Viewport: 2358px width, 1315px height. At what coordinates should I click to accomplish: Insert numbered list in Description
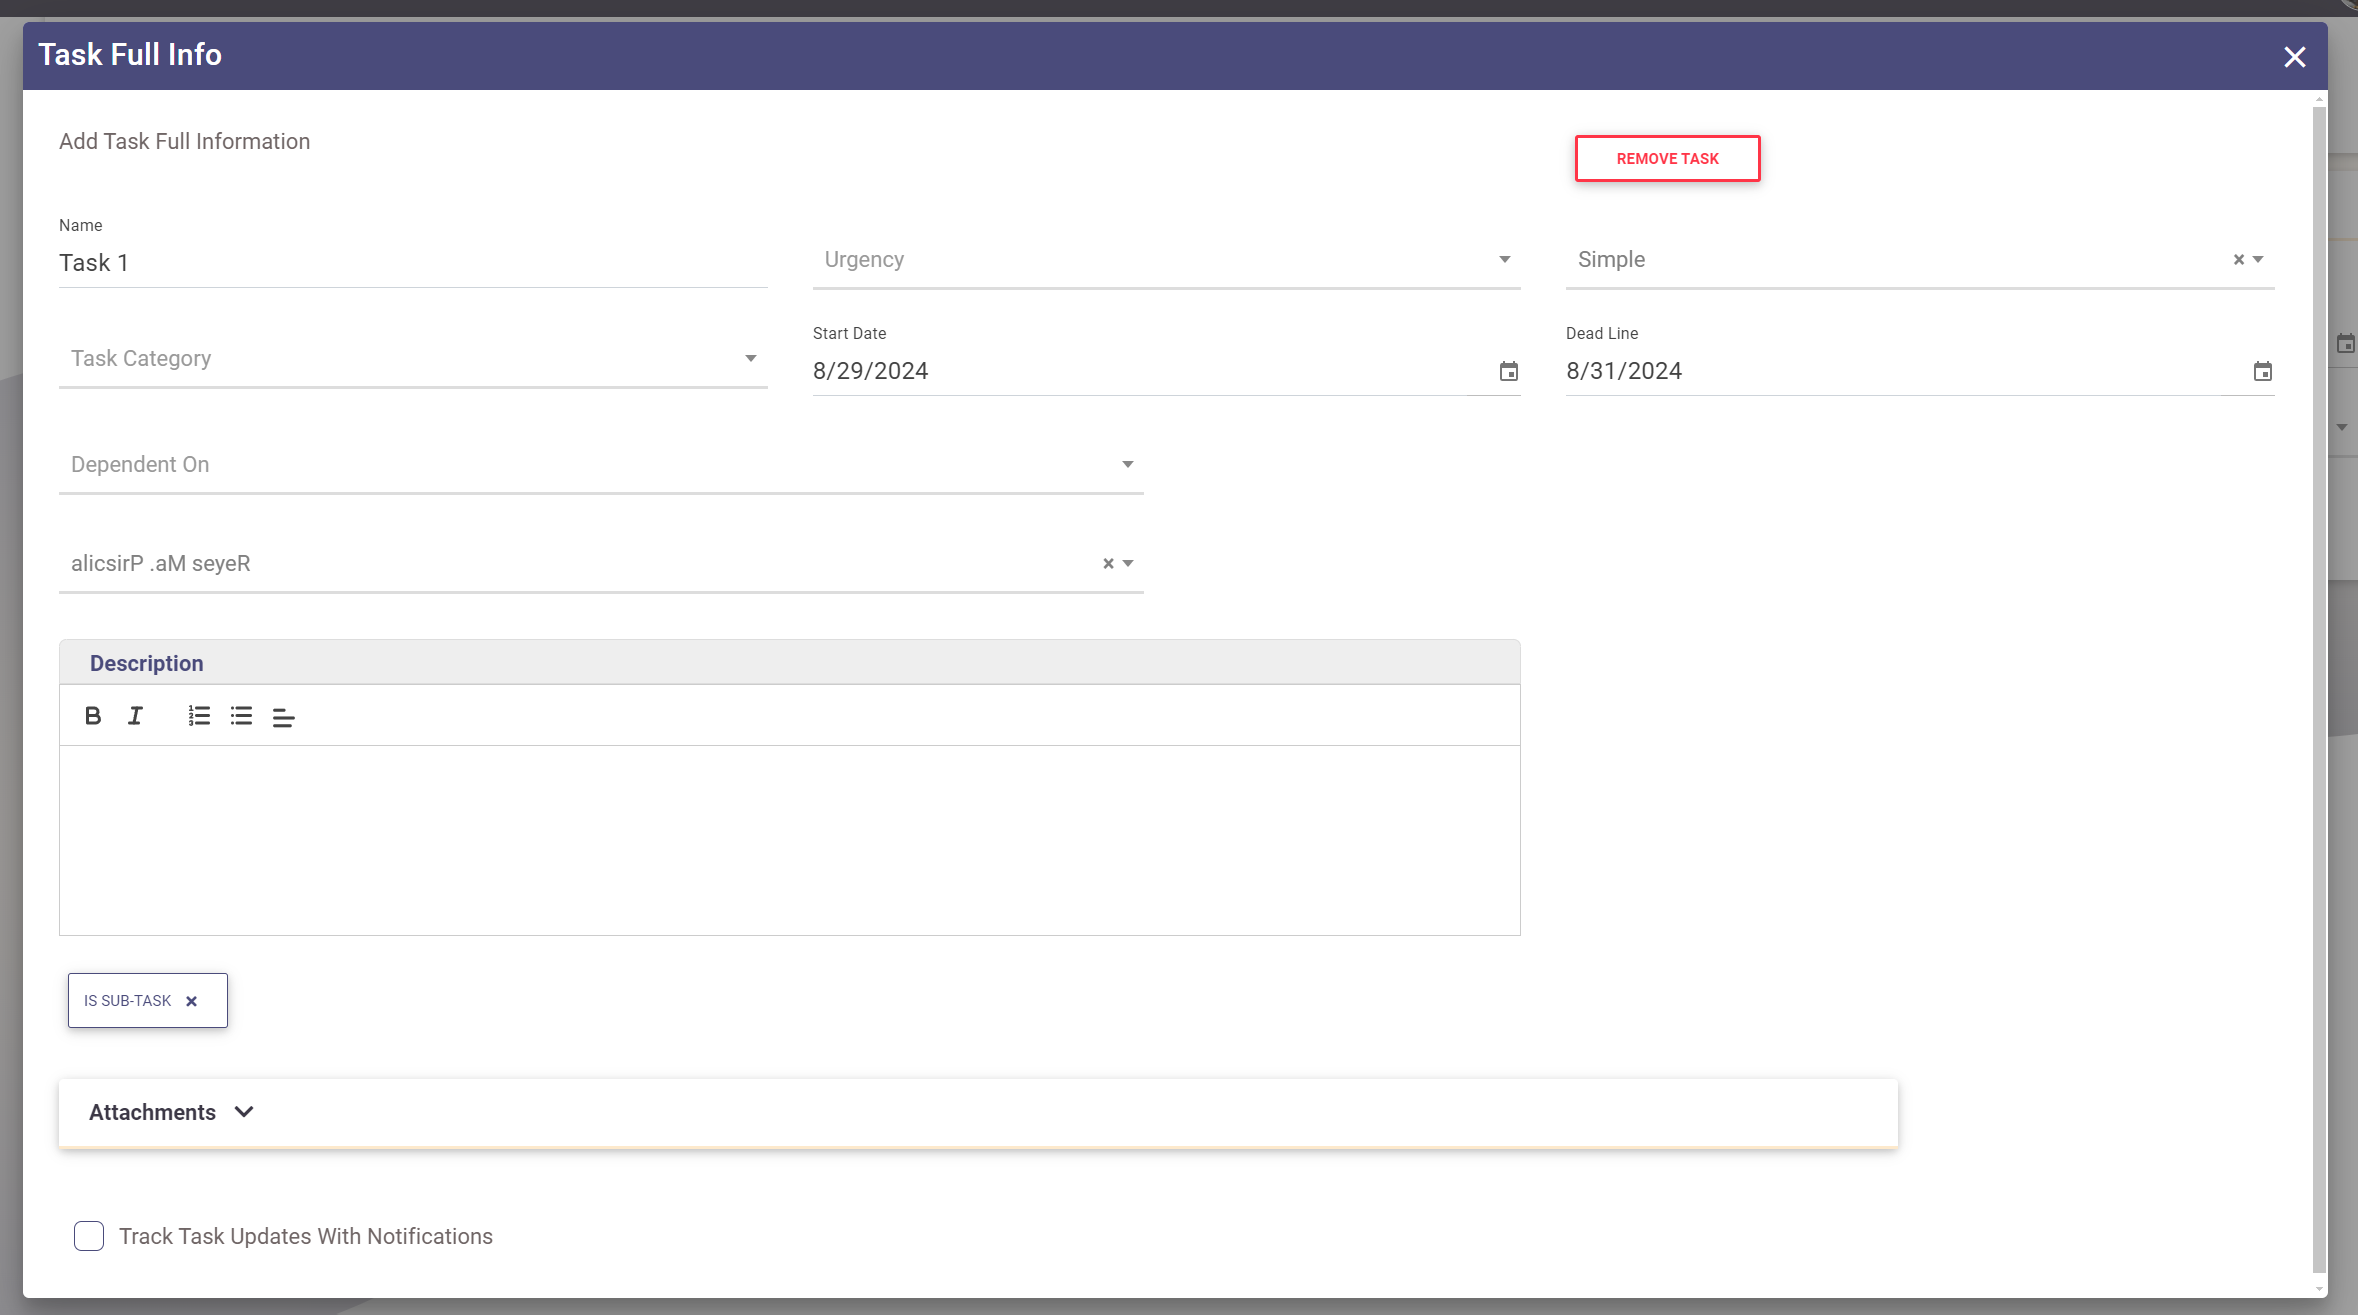(x=199, y=716)
